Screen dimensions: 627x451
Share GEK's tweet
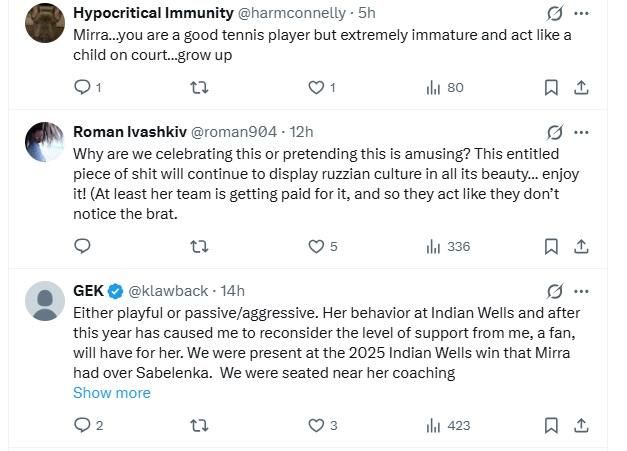581,425
